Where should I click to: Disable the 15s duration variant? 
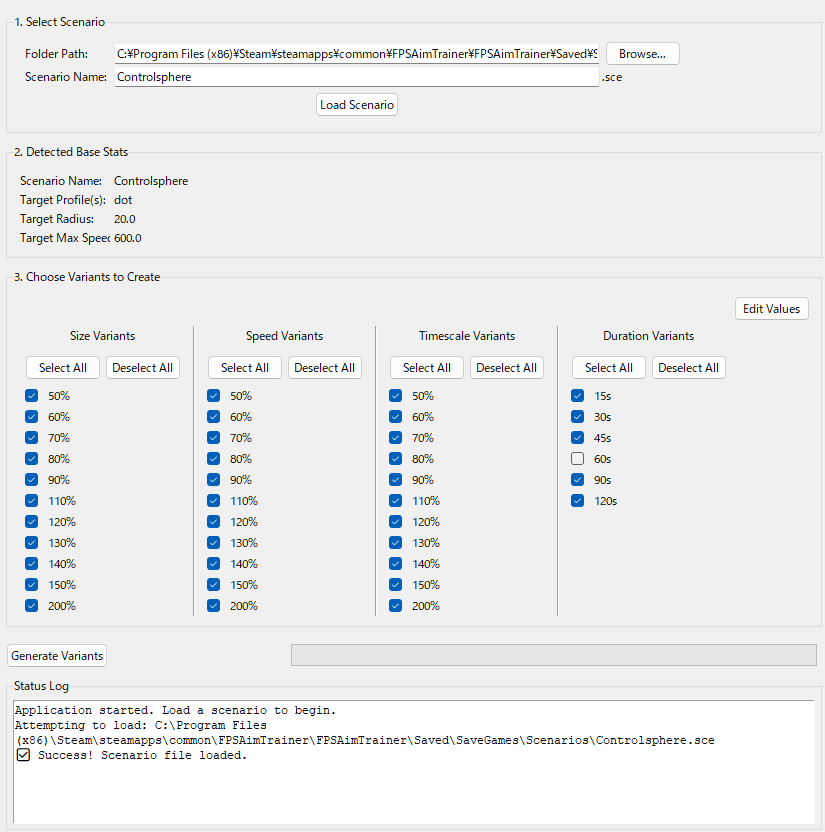577,395
